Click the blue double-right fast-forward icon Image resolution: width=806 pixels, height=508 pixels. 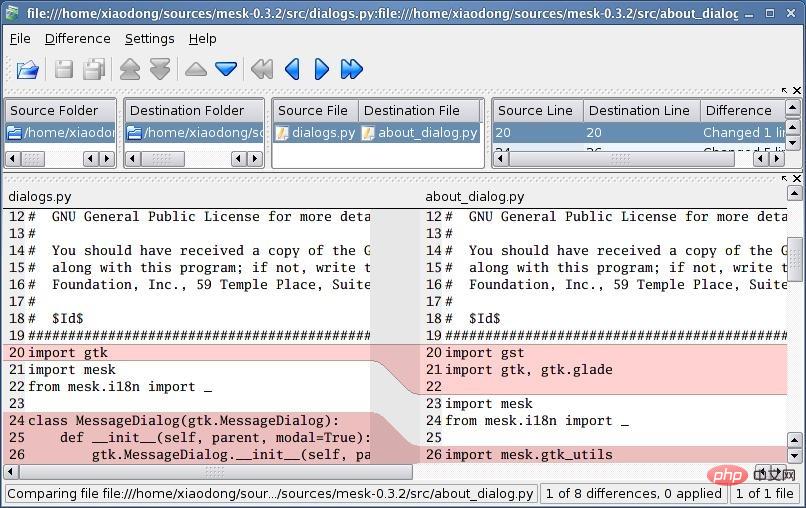coord(352,69)
